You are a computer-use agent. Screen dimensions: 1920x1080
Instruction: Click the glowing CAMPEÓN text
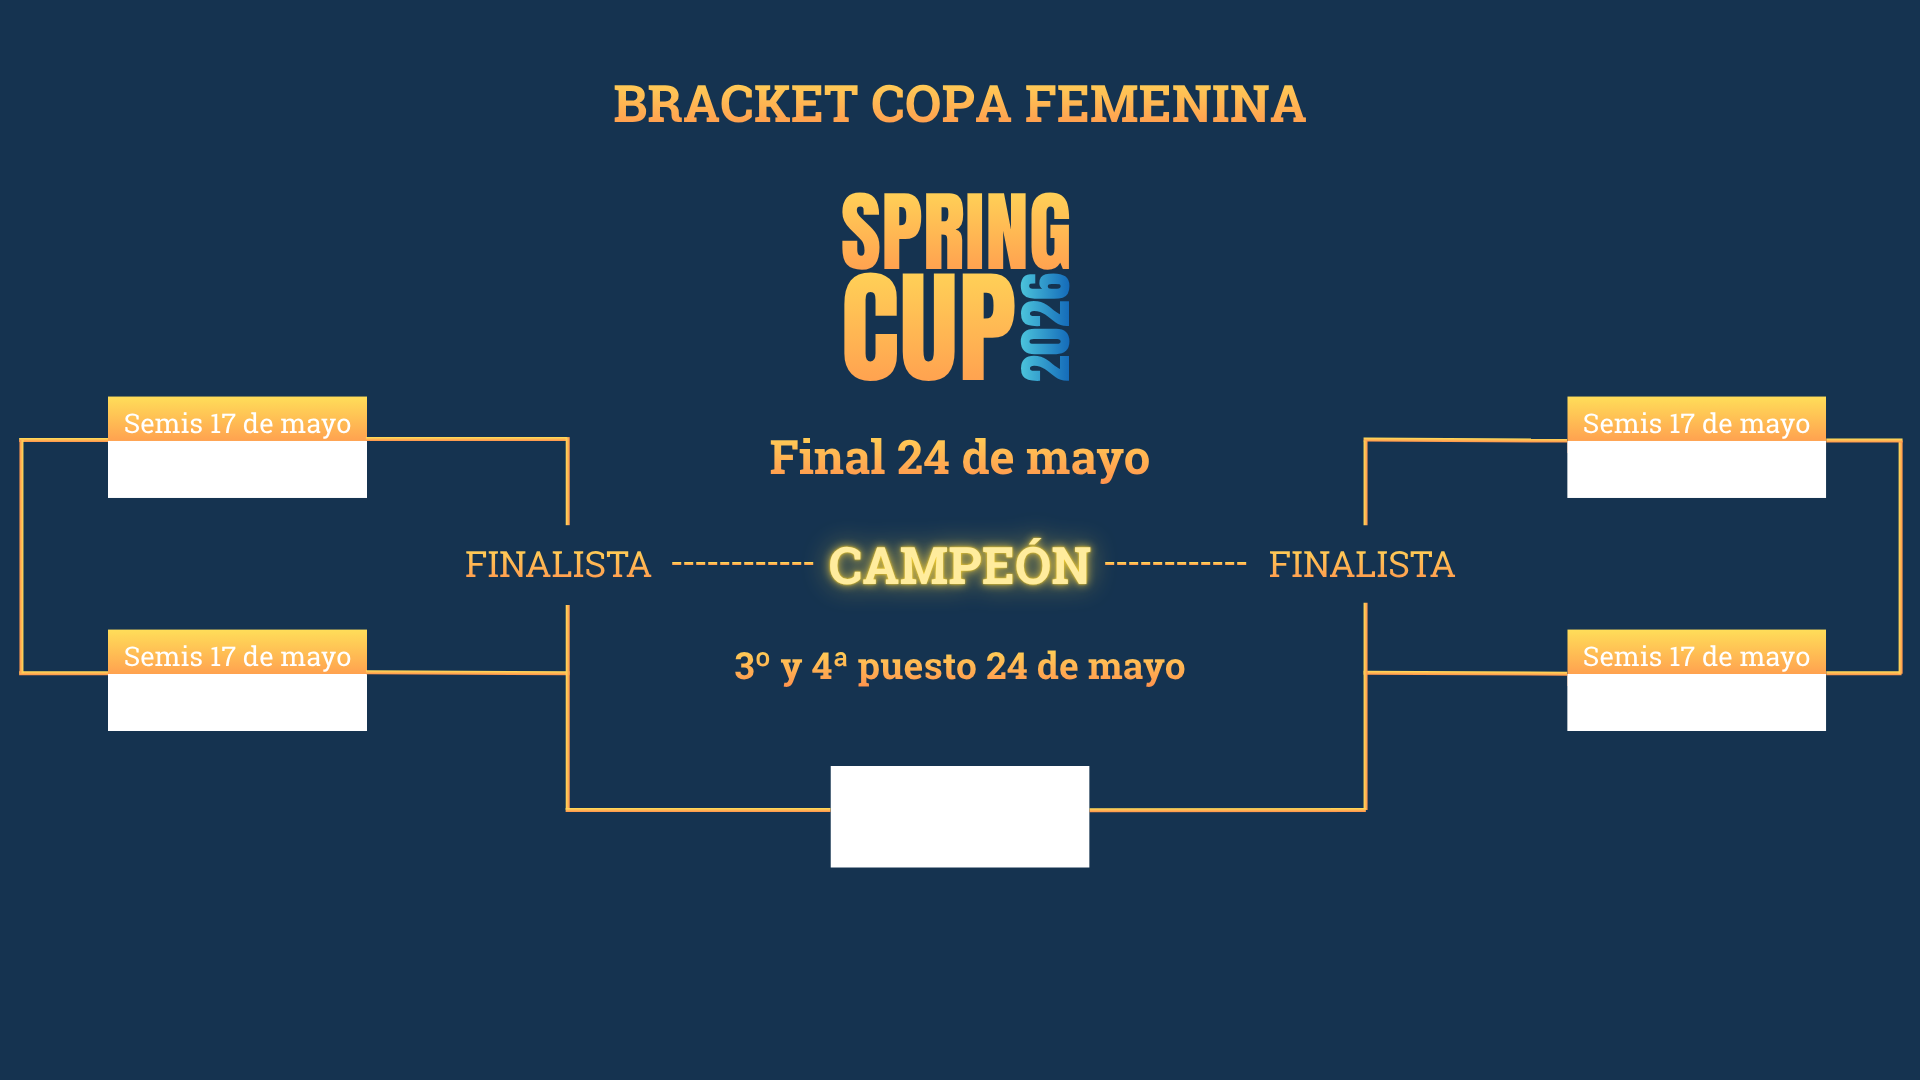click(959, 566)
